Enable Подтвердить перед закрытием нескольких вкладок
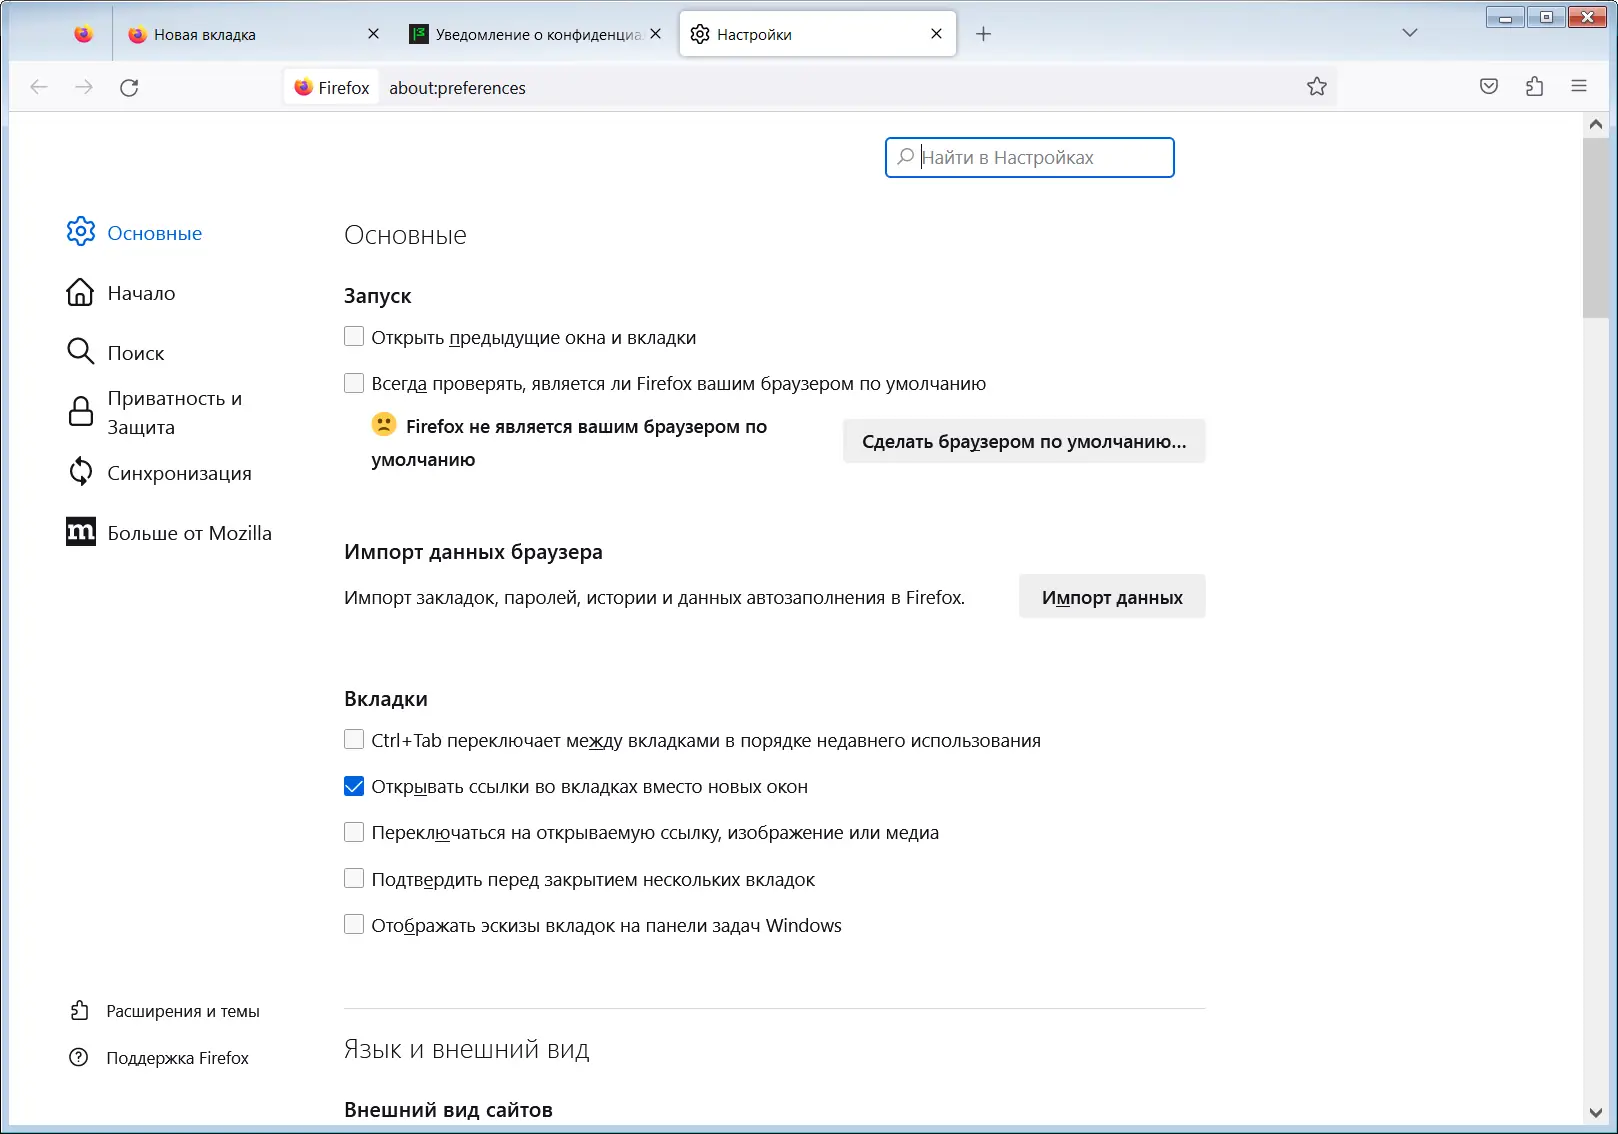Image resolution: width=1618 pixels, height=1134 pixels. [x=354, y=879]
